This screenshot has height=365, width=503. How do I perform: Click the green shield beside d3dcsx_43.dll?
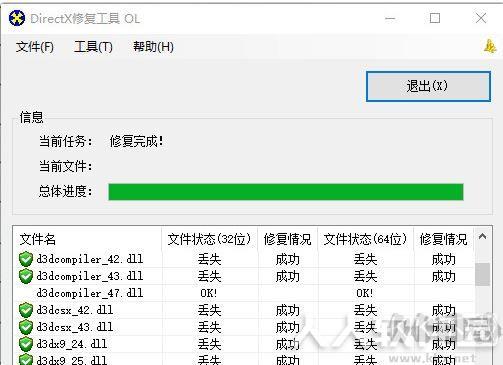[x=26, y=327]
